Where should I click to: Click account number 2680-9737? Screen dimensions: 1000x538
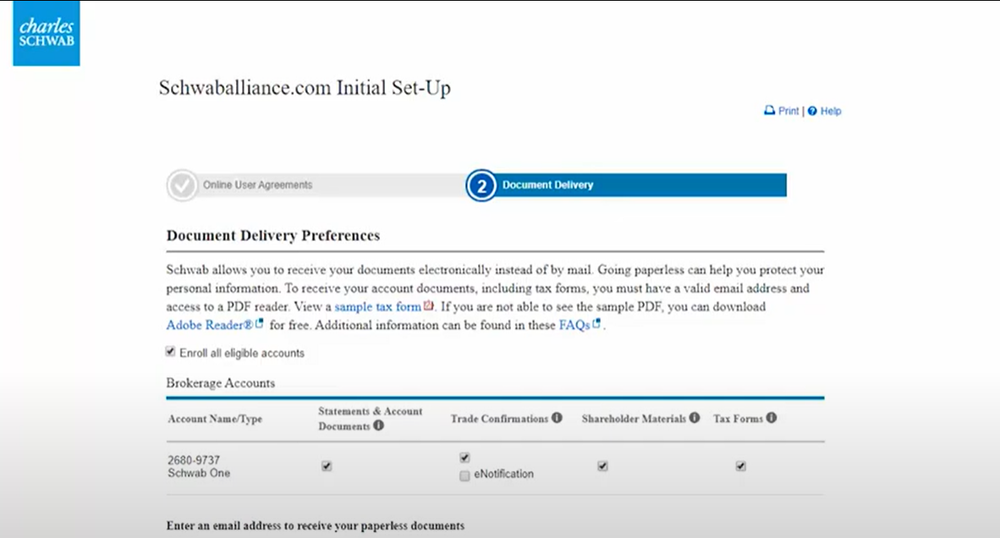point(194,460)
